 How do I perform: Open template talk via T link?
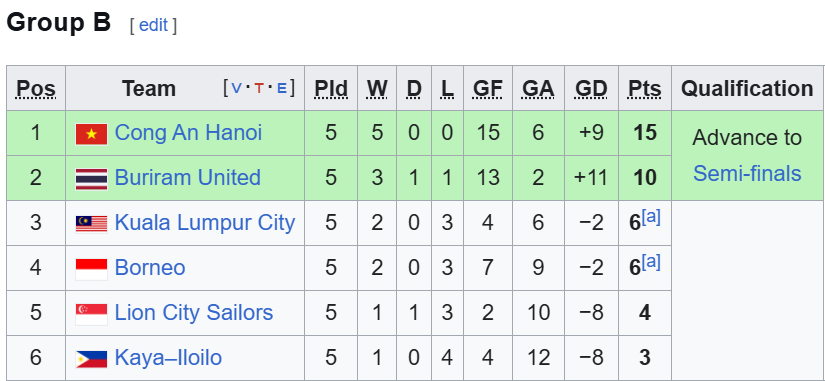pos(259,88)
